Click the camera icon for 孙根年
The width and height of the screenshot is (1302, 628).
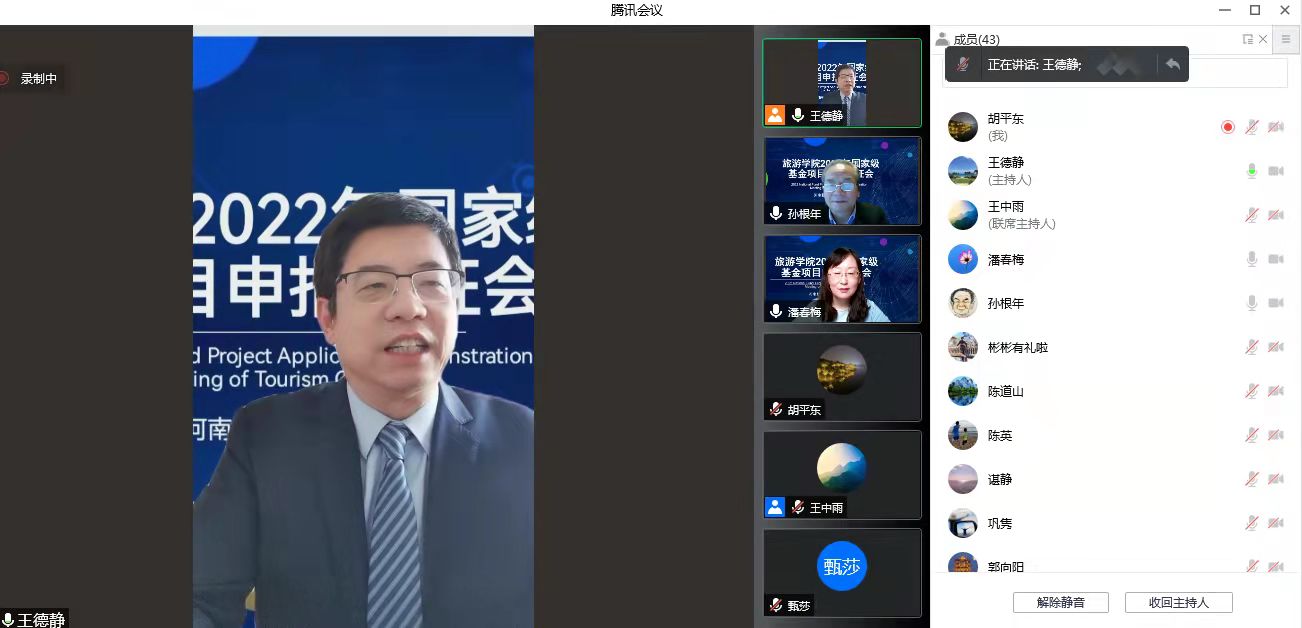[1275, 303]
